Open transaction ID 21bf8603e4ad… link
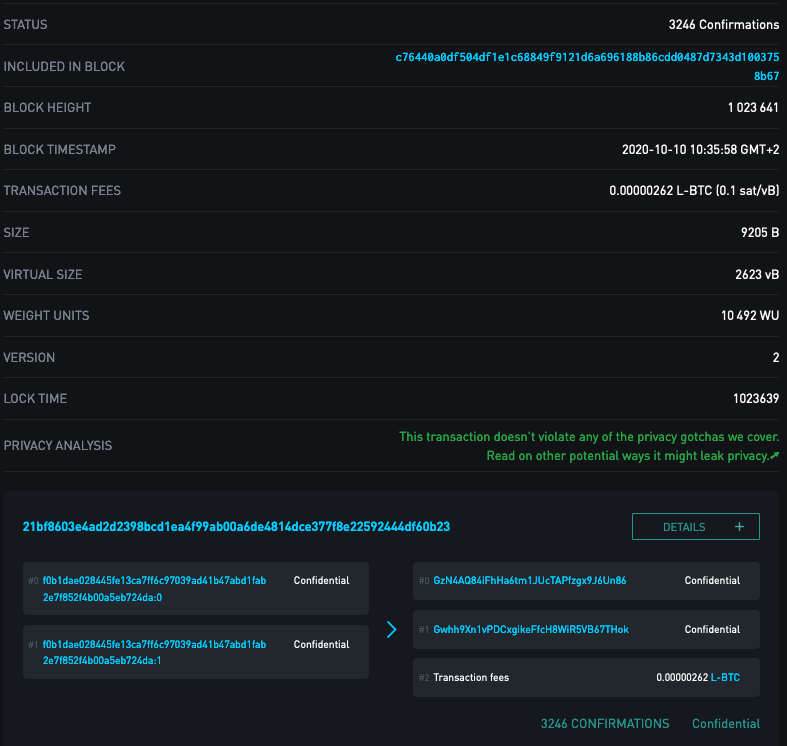 (x=236, y=527)
